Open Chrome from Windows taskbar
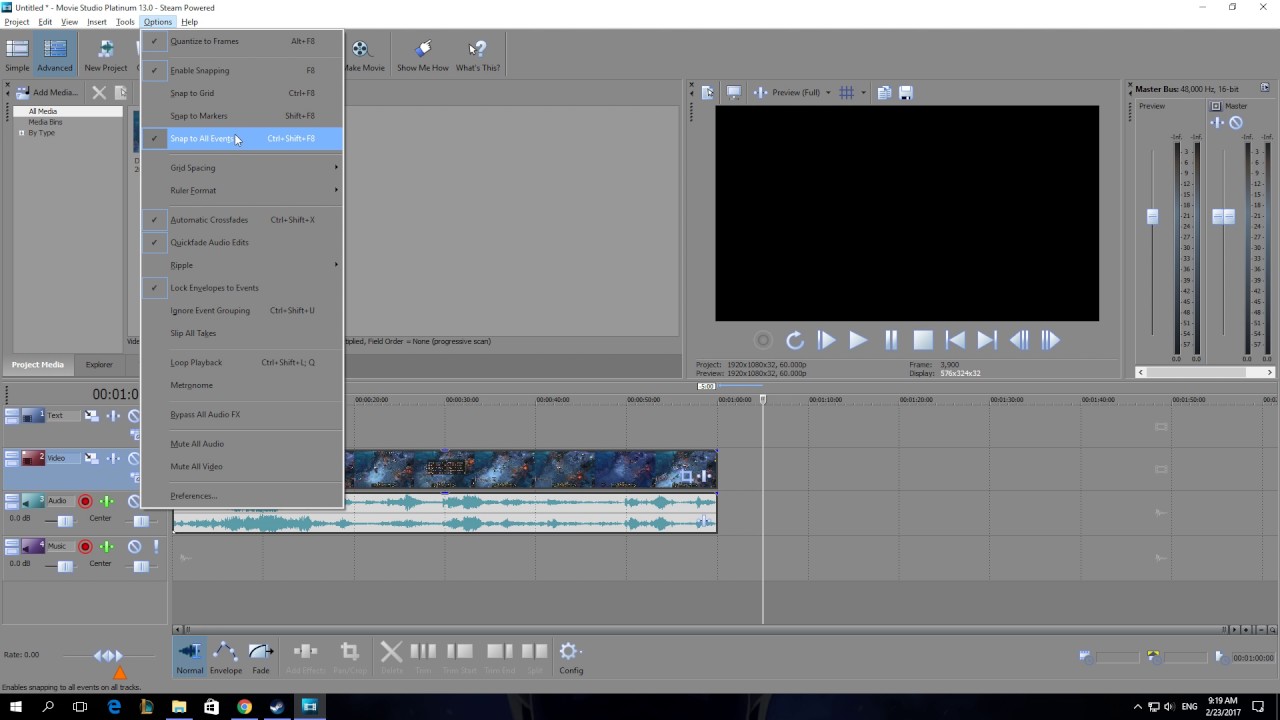The height and width of the screenshot is (720, 1280). coord(244,707)
